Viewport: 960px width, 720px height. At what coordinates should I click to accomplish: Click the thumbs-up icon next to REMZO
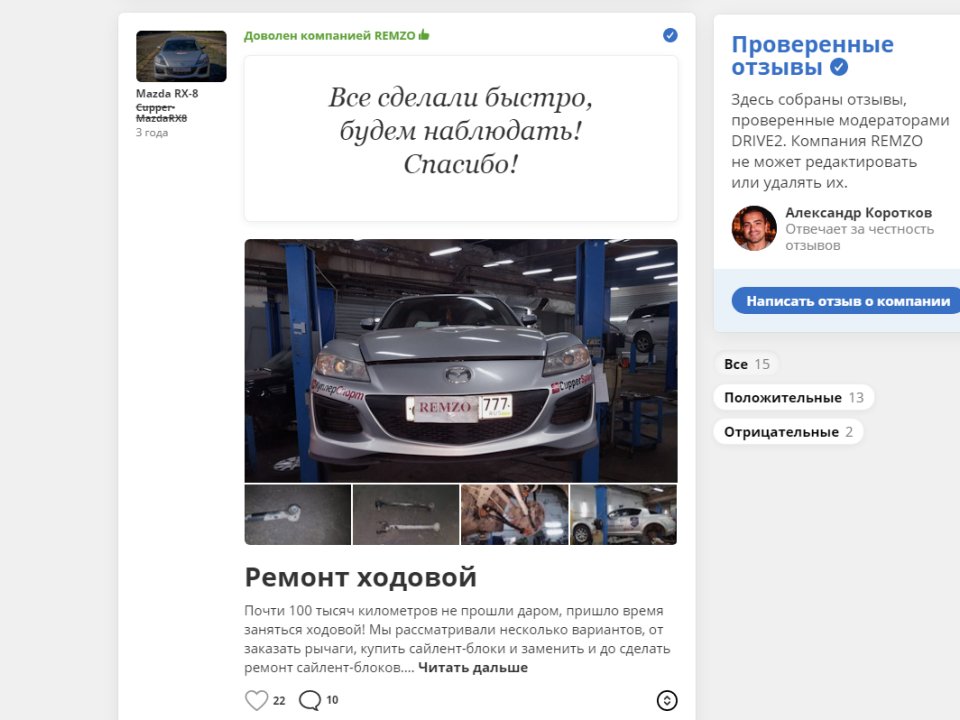pyautogui.click(x=424, y=35)
